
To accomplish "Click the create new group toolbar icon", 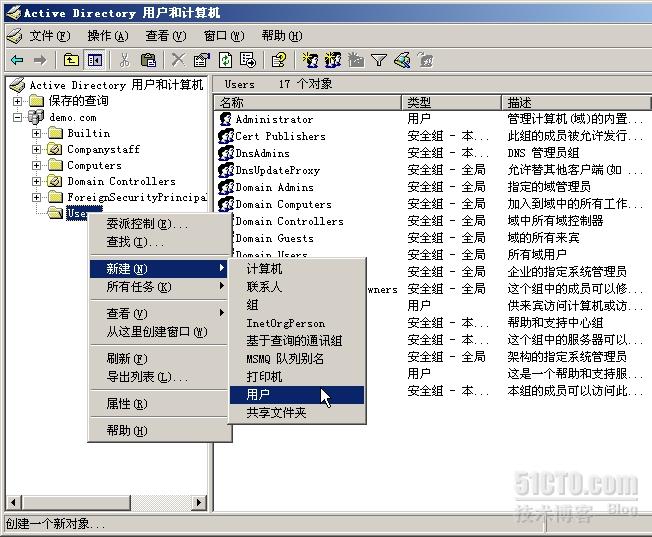I will coord(333,60).
